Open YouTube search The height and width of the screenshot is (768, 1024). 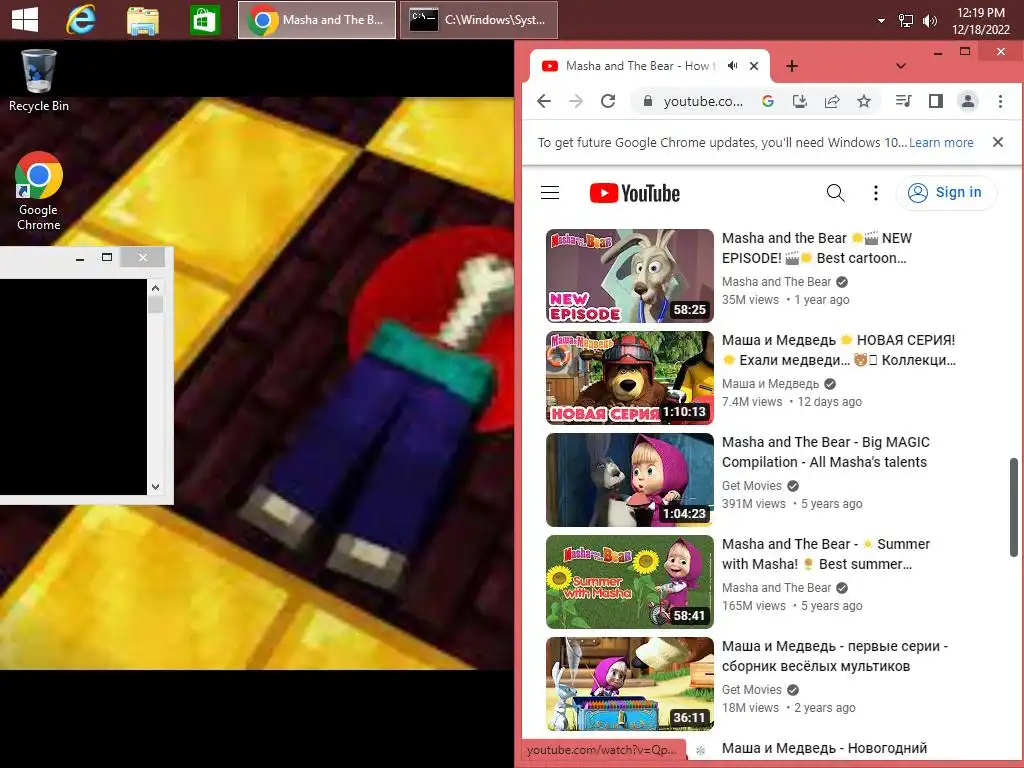[835, 193]
